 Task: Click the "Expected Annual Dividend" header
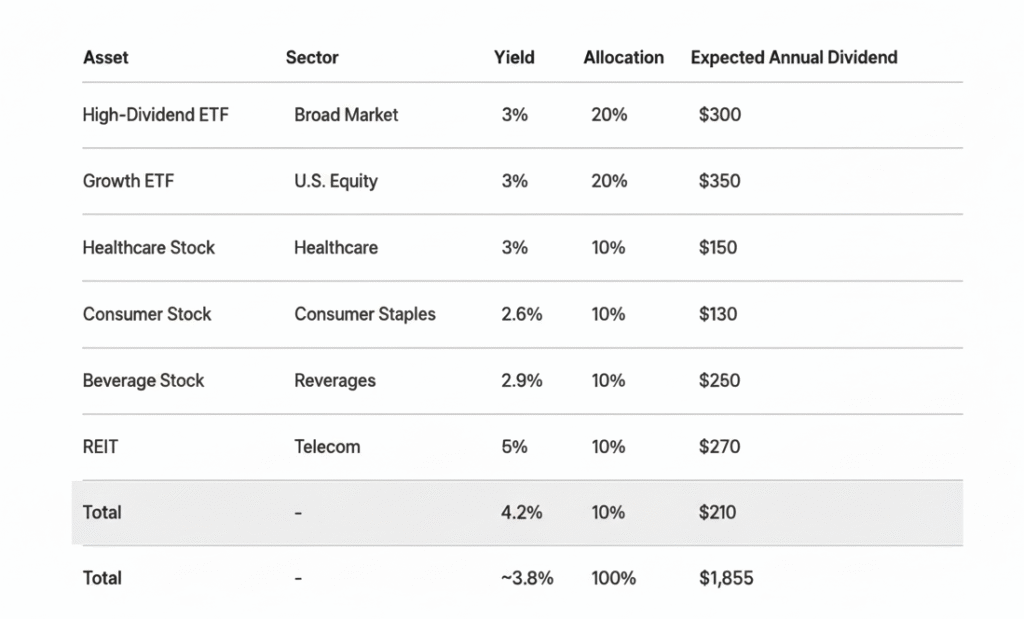pyautogui.click(x=793, y=57)
